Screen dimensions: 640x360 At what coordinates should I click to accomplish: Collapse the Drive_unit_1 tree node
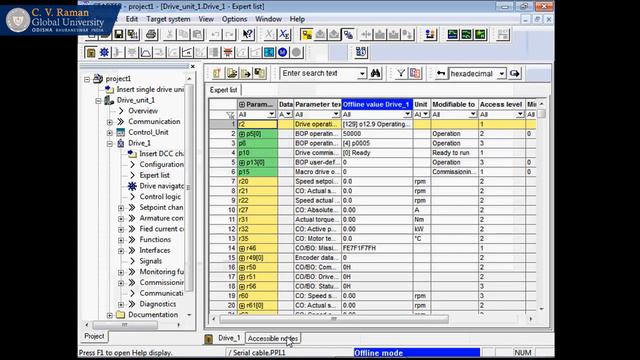(98, 100)
